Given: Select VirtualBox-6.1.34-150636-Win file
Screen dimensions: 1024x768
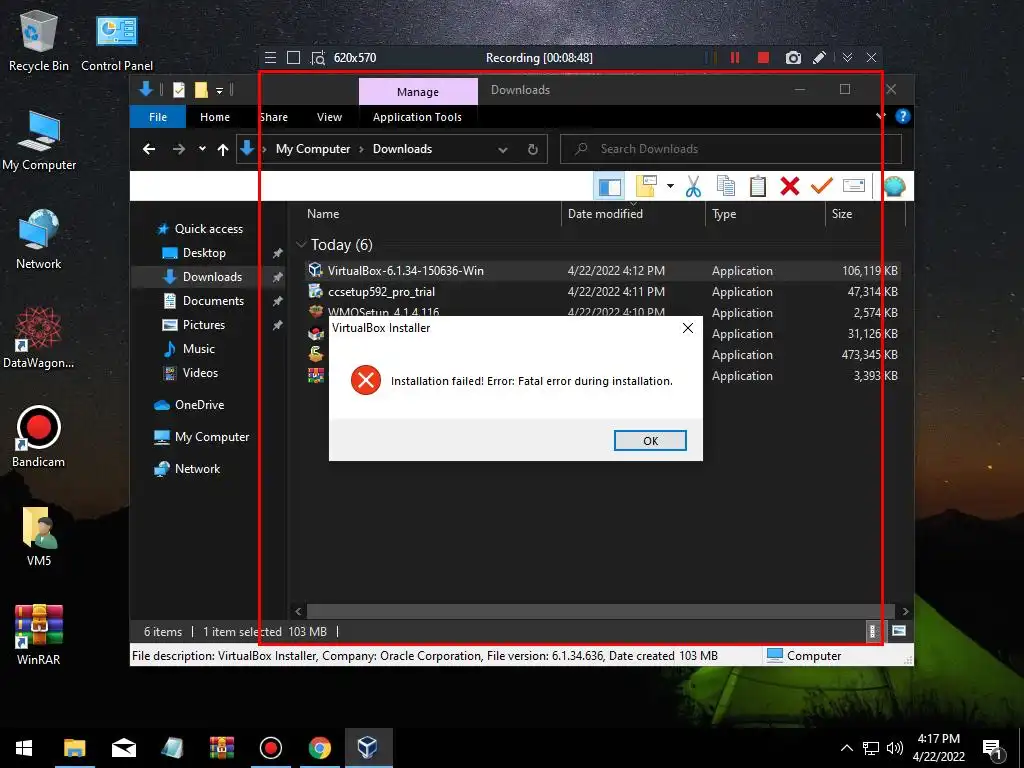Looking at the screenshot, I should coord(406,270).
